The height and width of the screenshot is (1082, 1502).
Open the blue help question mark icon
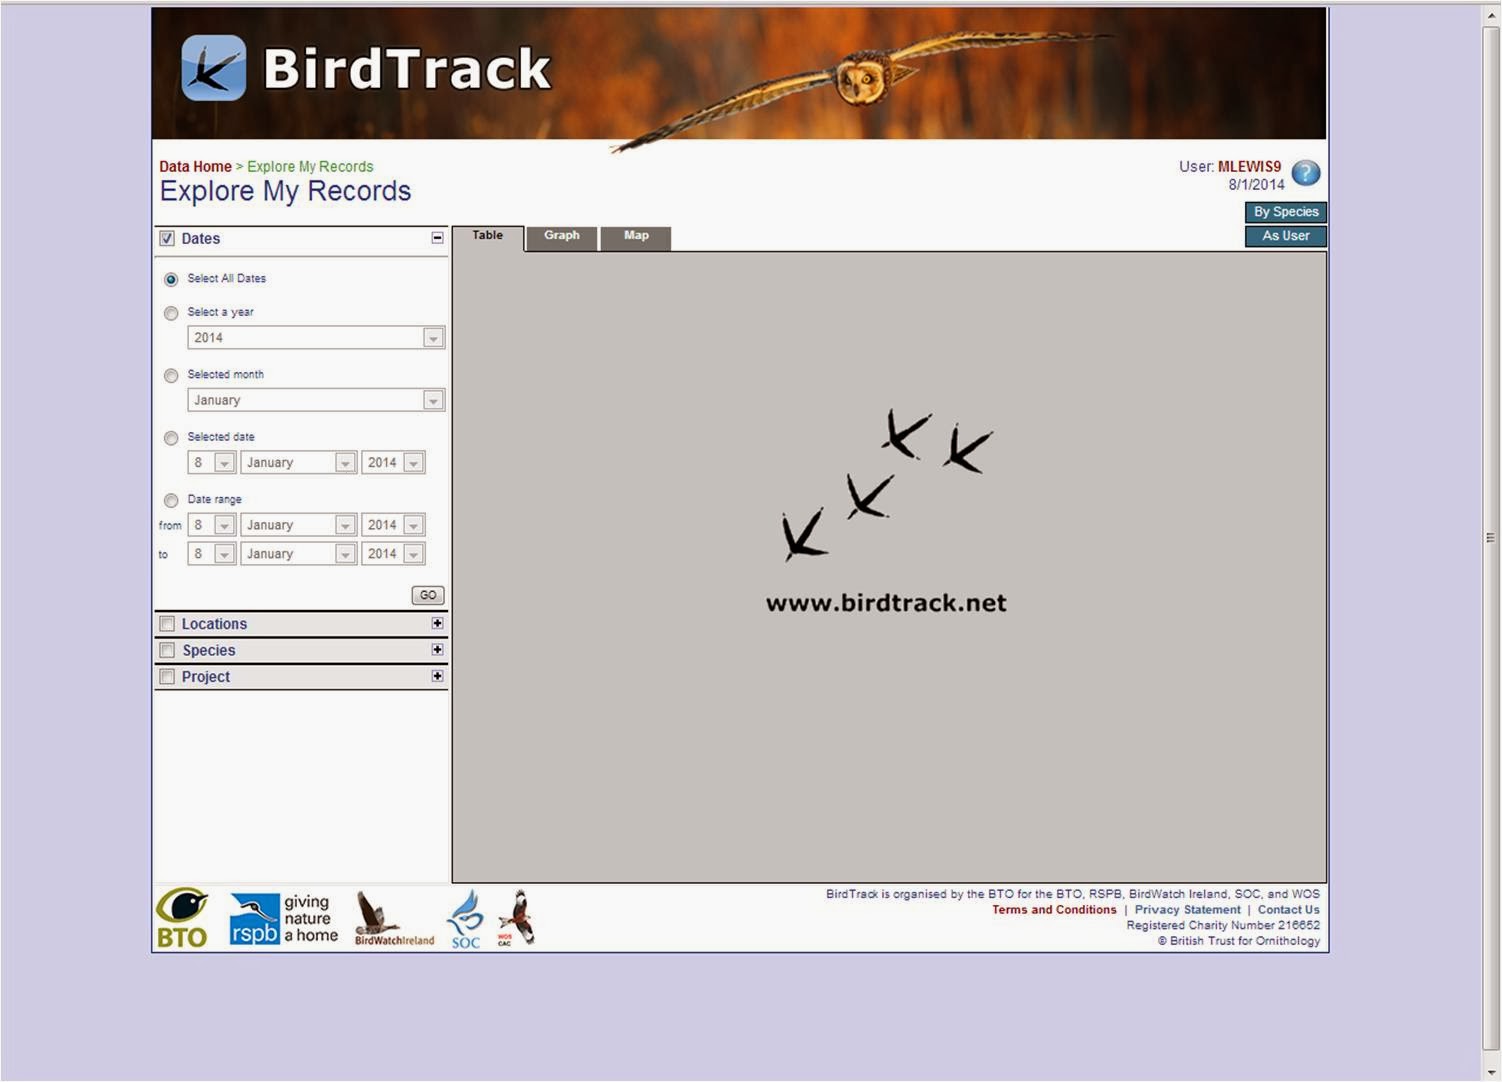1305,173
